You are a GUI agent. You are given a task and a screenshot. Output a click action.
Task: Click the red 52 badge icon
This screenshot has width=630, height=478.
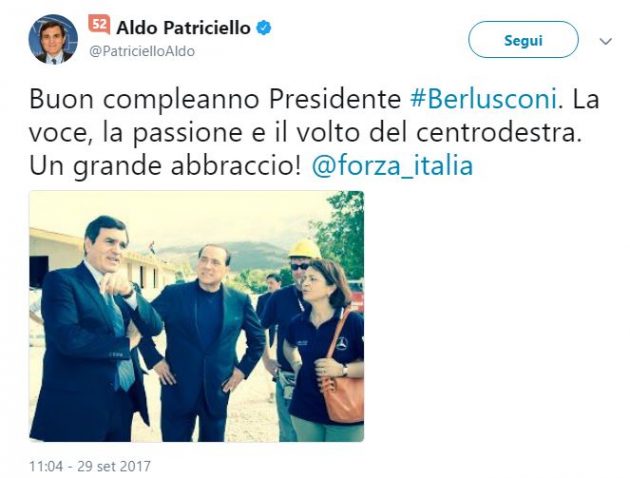coord(99,25)
